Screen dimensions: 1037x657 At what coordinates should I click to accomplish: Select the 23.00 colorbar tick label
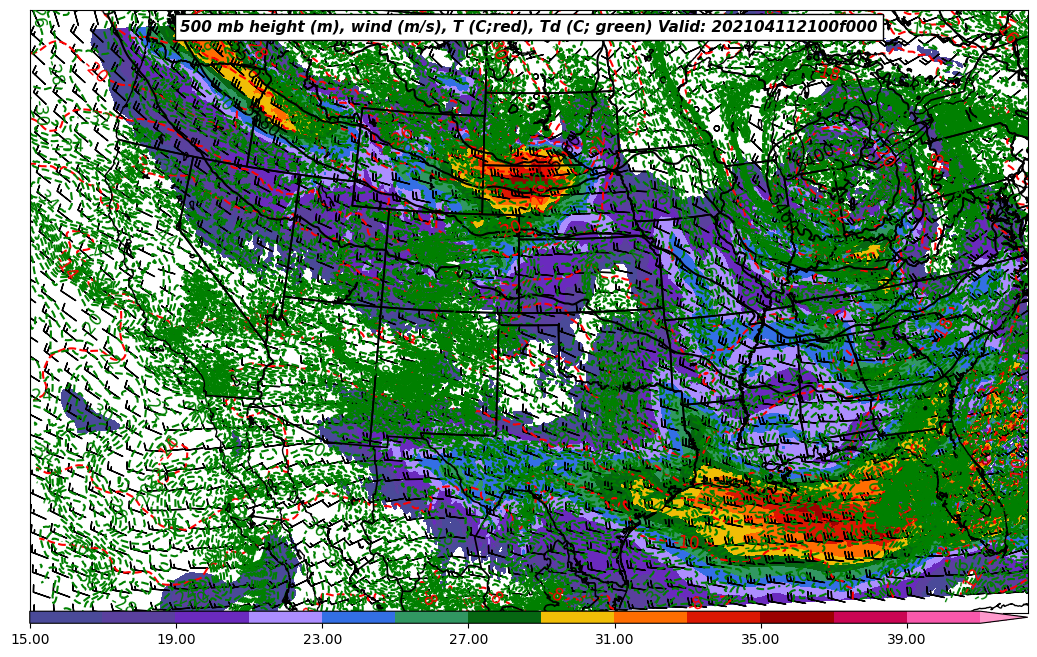tap(322, 638)
